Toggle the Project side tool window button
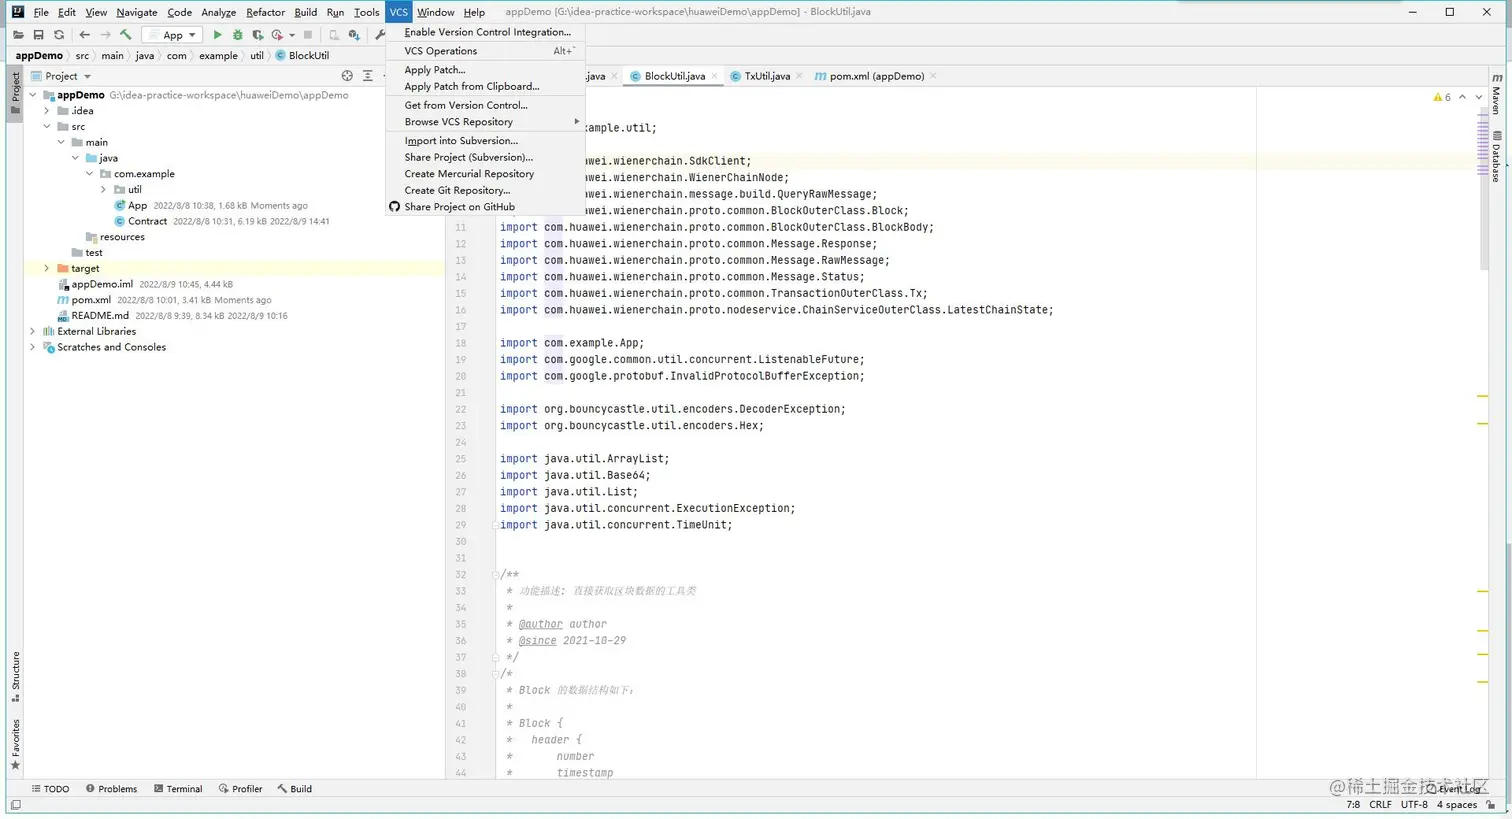The image size is (1512, 819). 15,93
